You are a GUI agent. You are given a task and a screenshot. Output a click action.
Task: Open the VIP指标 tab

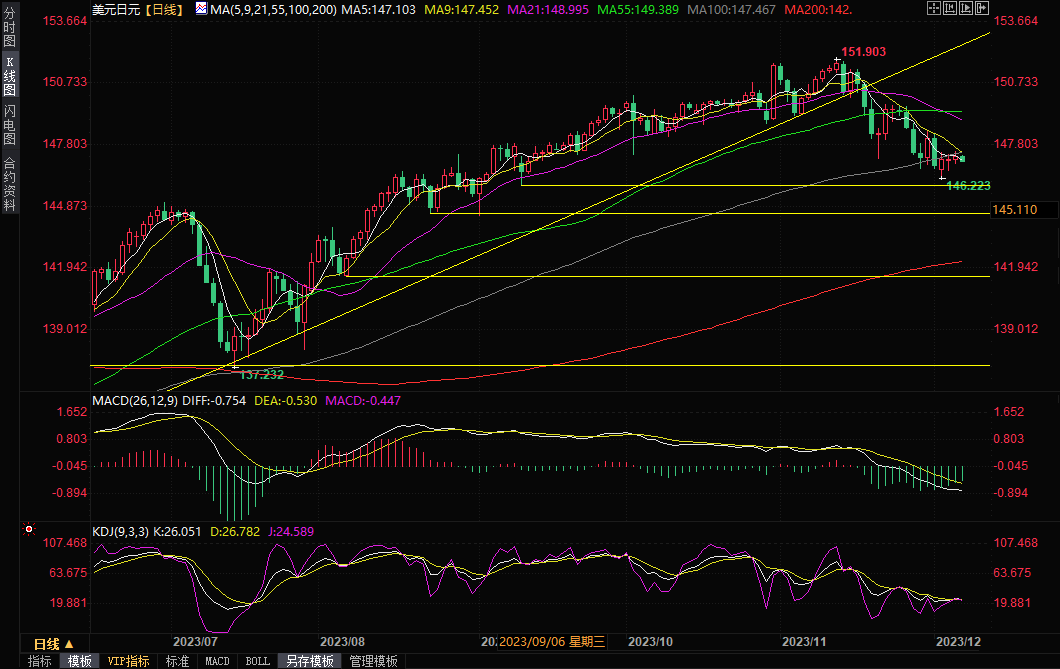coord(128,661)
